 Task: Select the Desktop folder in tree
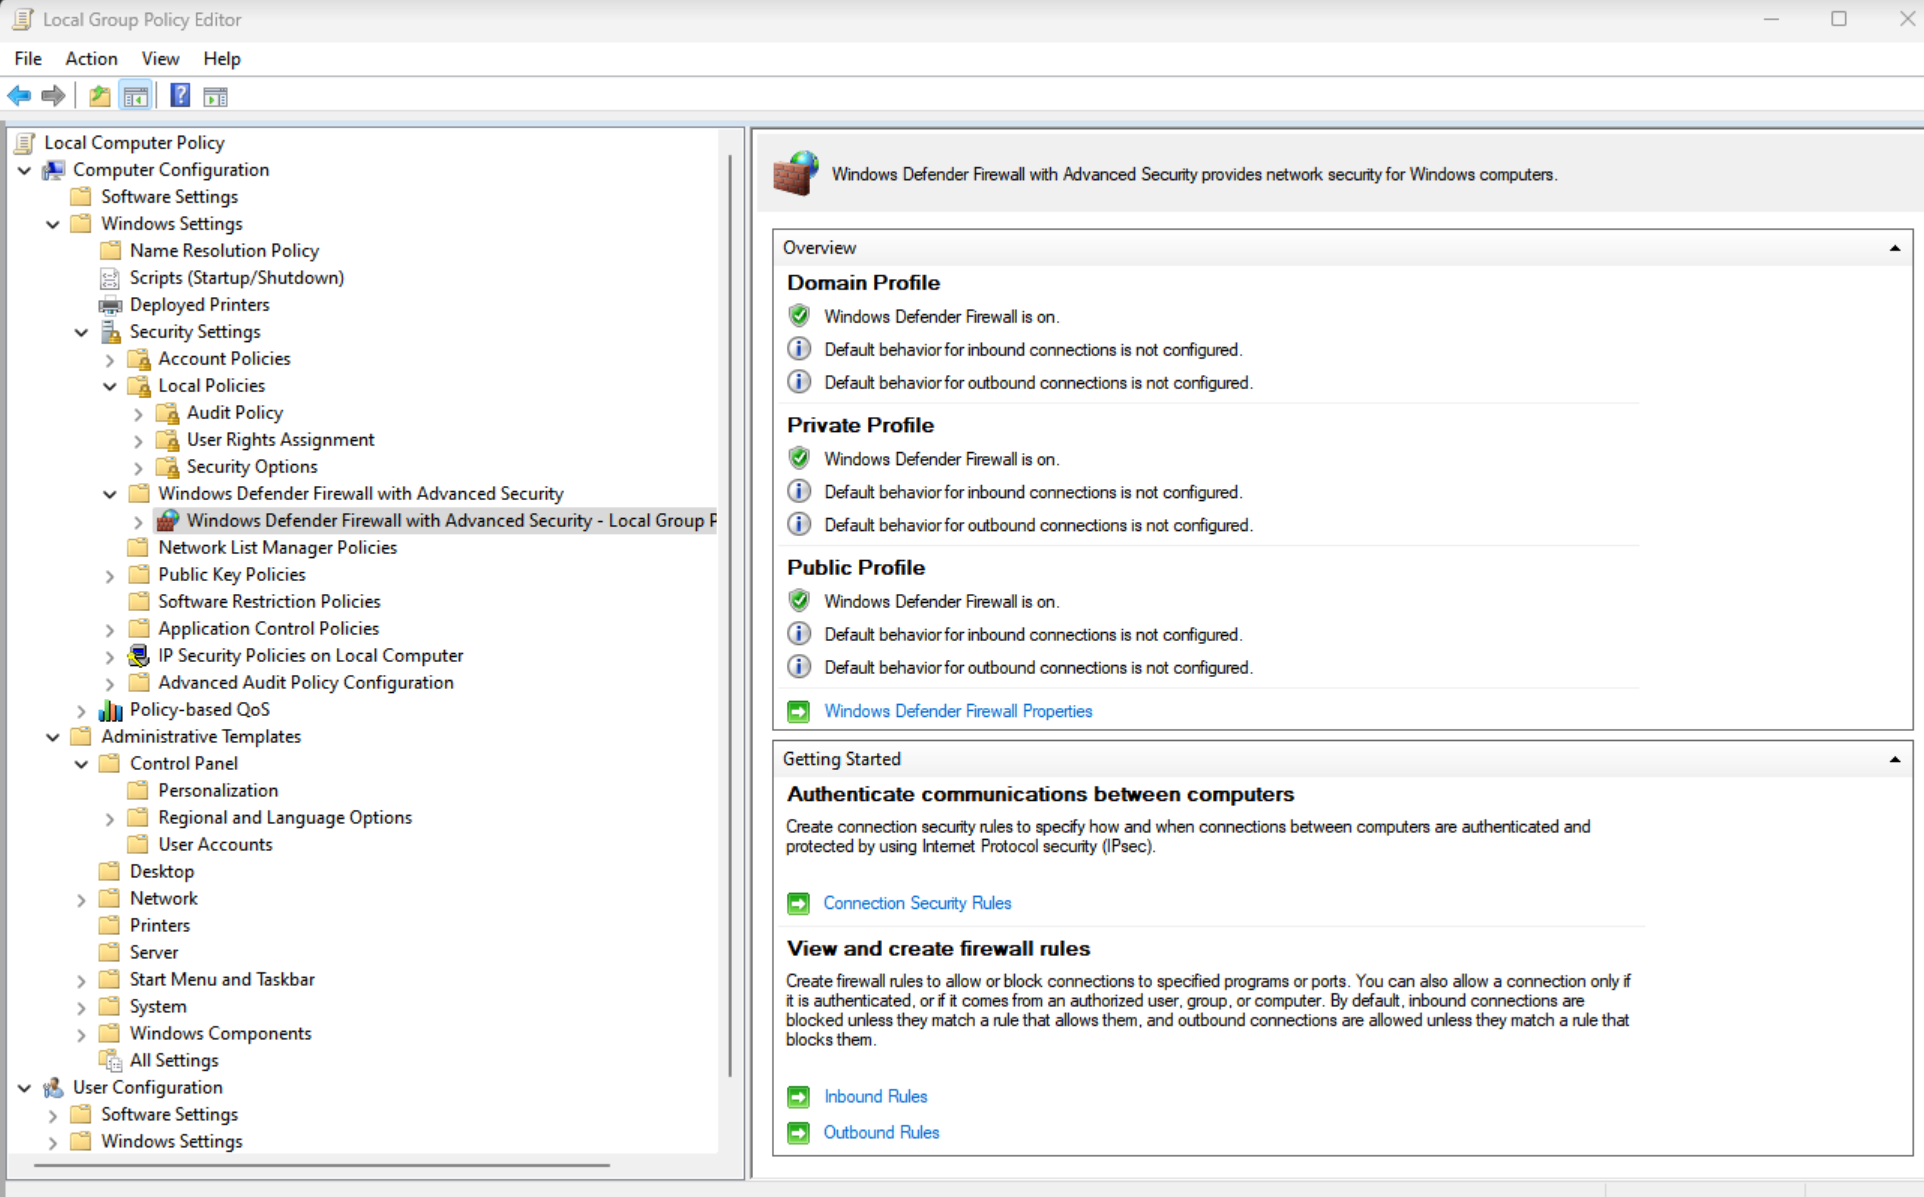[162, 872]
